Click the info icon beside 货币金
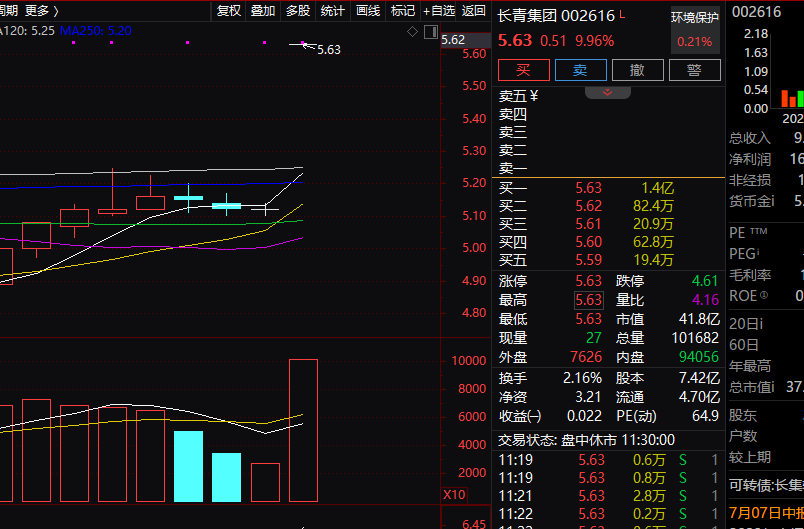The height and width of the screenshot is (529, 804). pyautogui.click(x=772, y=201)
